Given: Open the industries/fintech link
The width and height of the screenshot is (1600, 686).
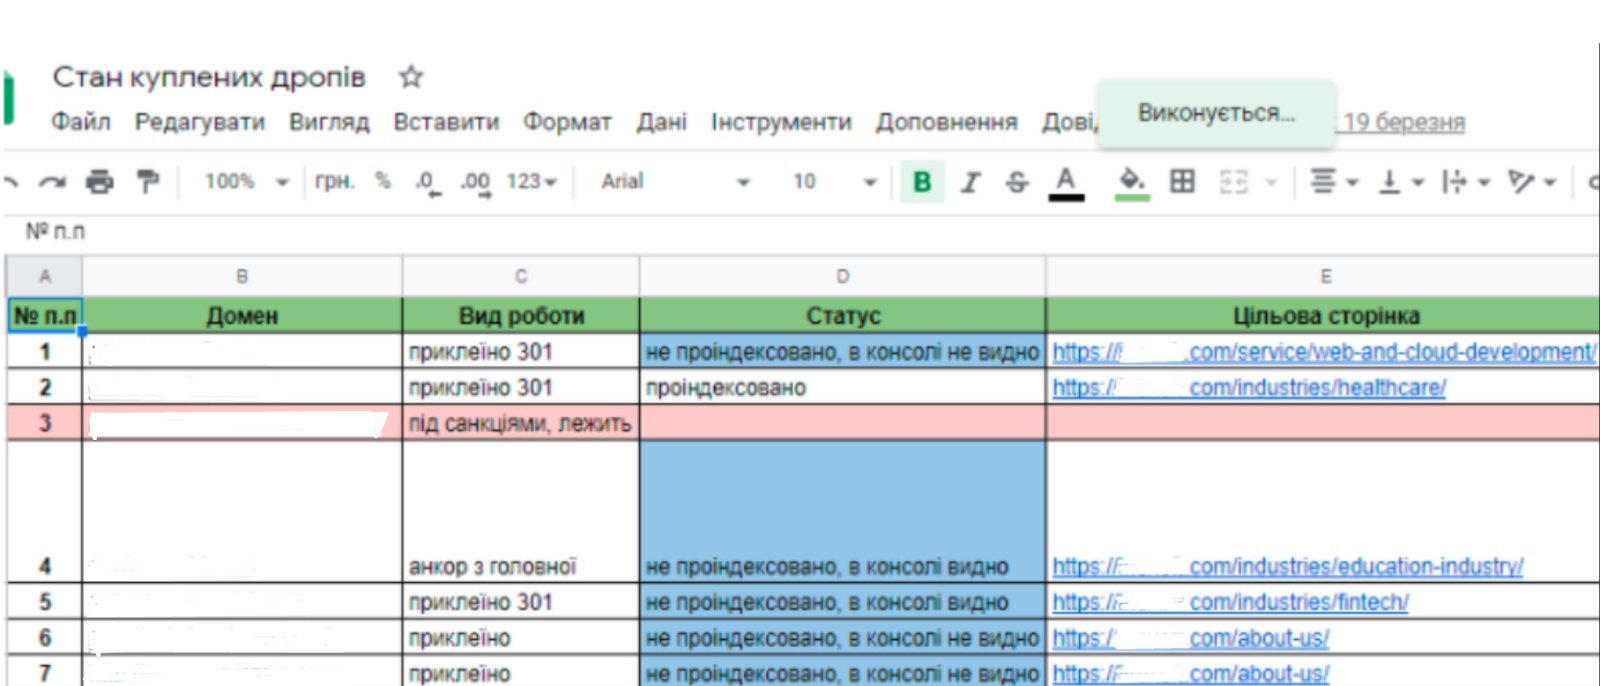Looking at the screenshot, I should point(1231,603).
